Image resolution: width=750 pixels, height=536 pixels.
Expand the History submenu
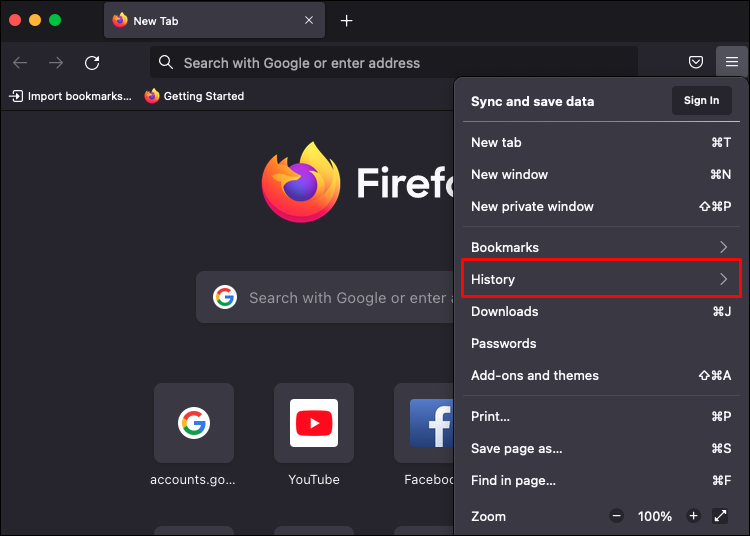click(600, 279)
